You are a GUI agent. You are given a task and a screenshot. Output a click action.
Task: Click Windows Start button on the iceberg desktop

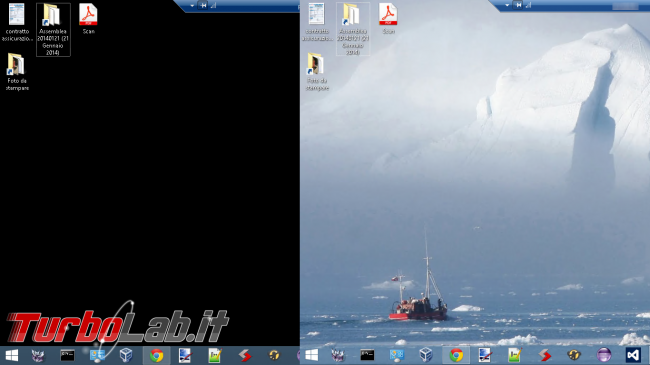tap(312, 355)
